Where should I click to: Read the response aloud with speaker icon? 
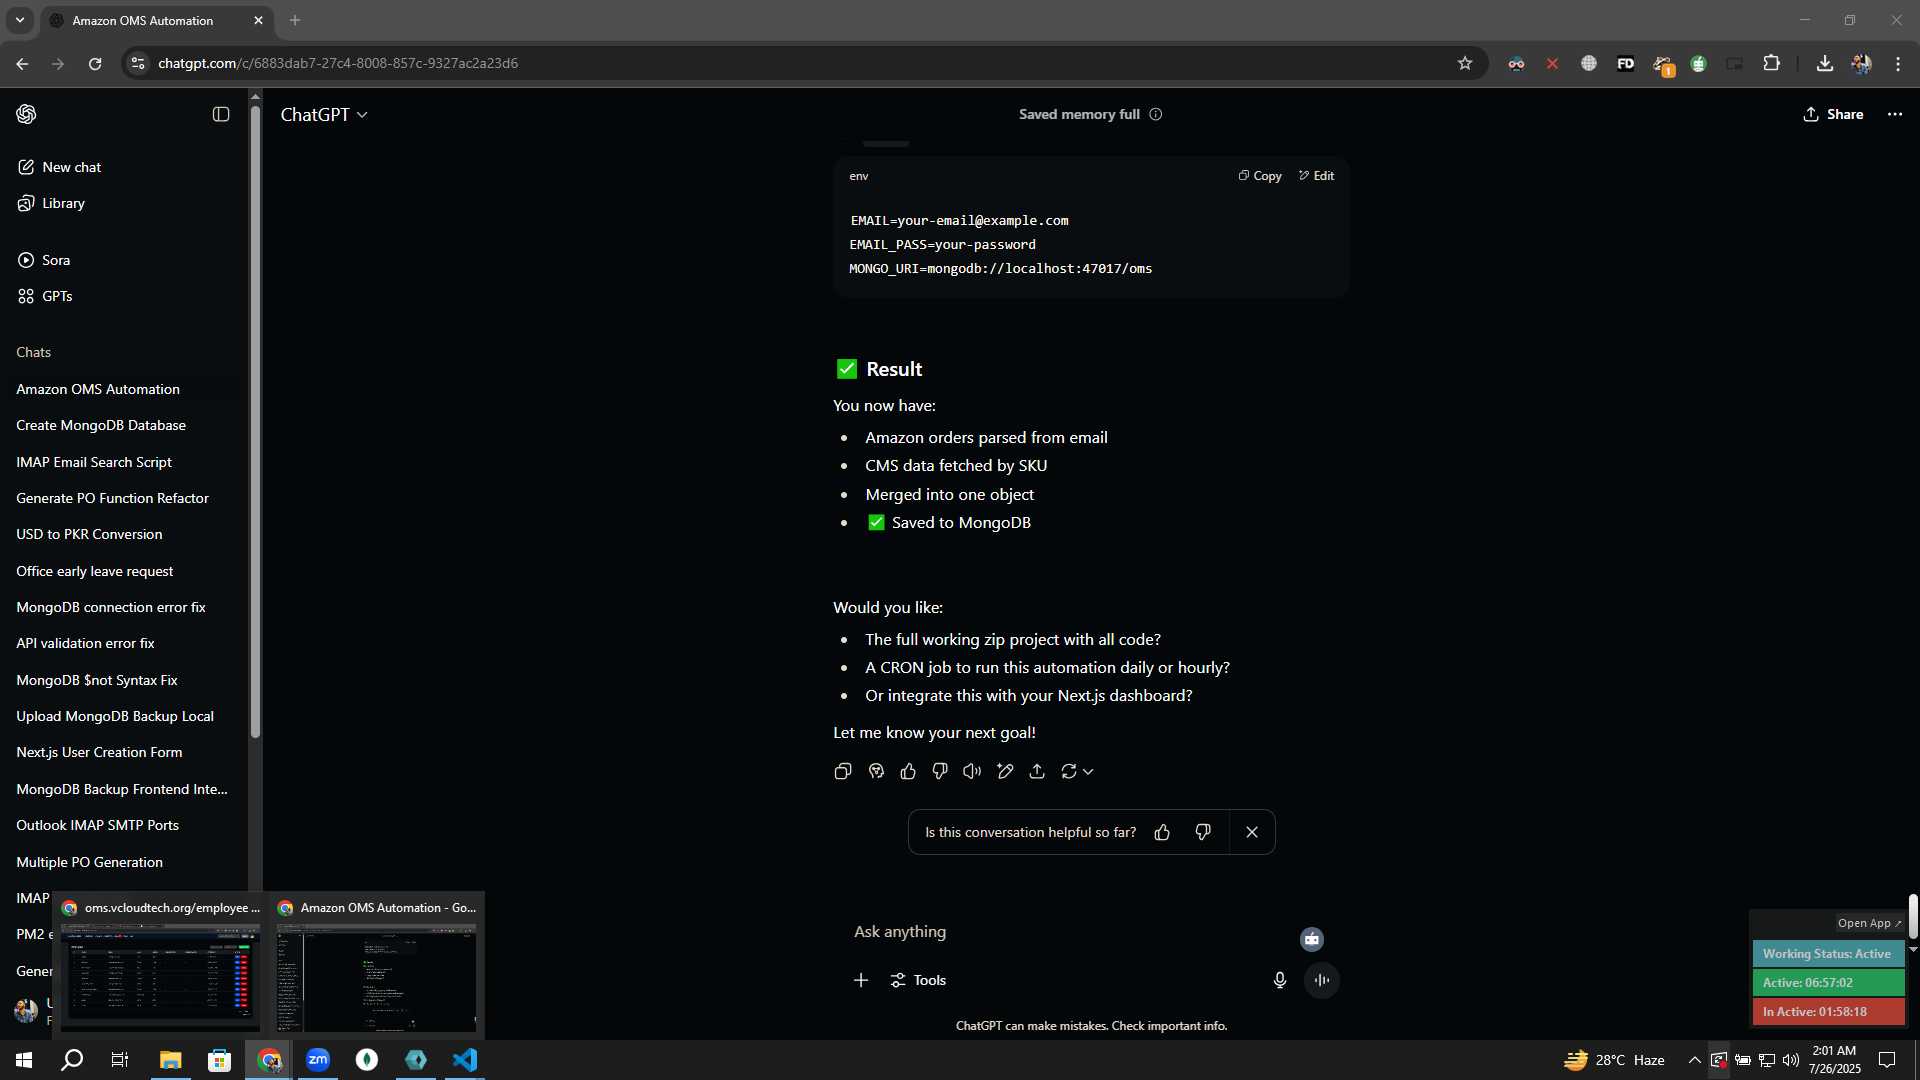[972, 771]
